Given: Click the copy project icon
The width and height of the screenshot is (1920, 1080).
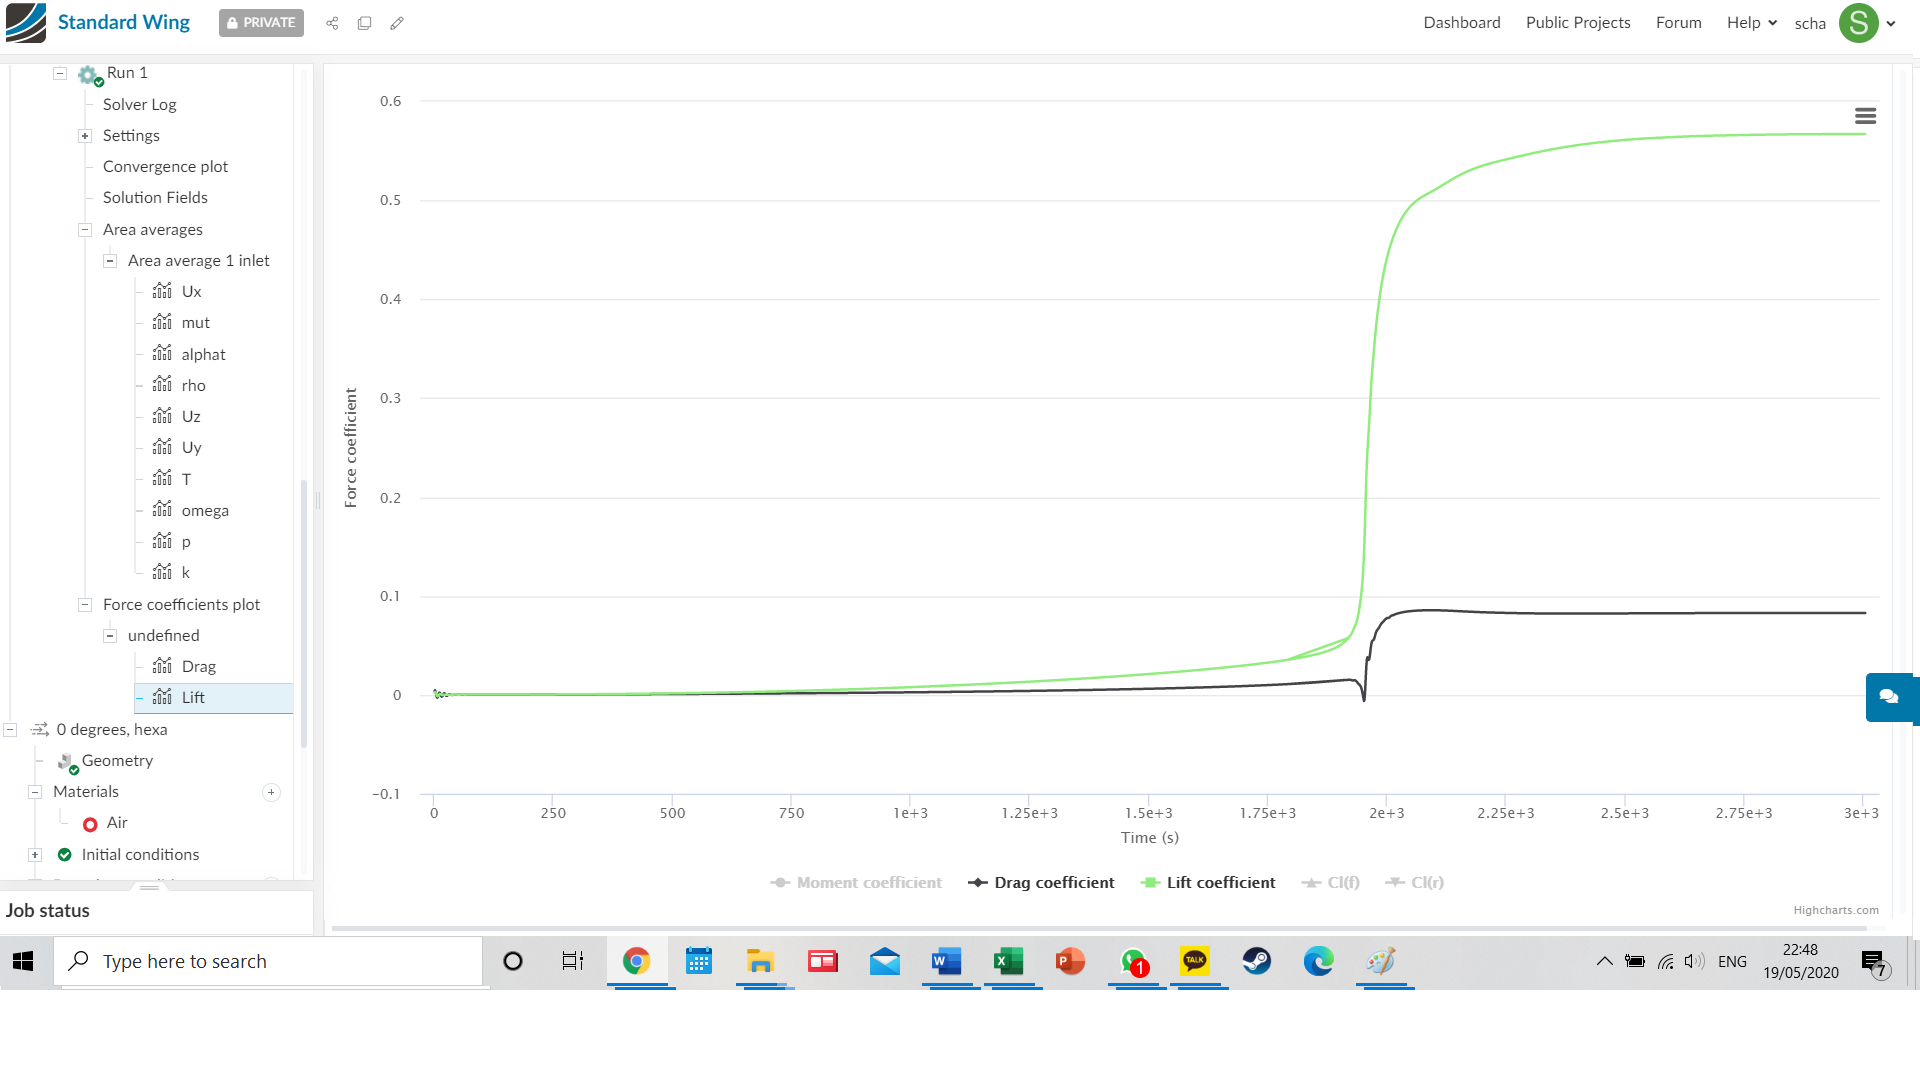Looking at the screenshot, I should tap(364, 23).
